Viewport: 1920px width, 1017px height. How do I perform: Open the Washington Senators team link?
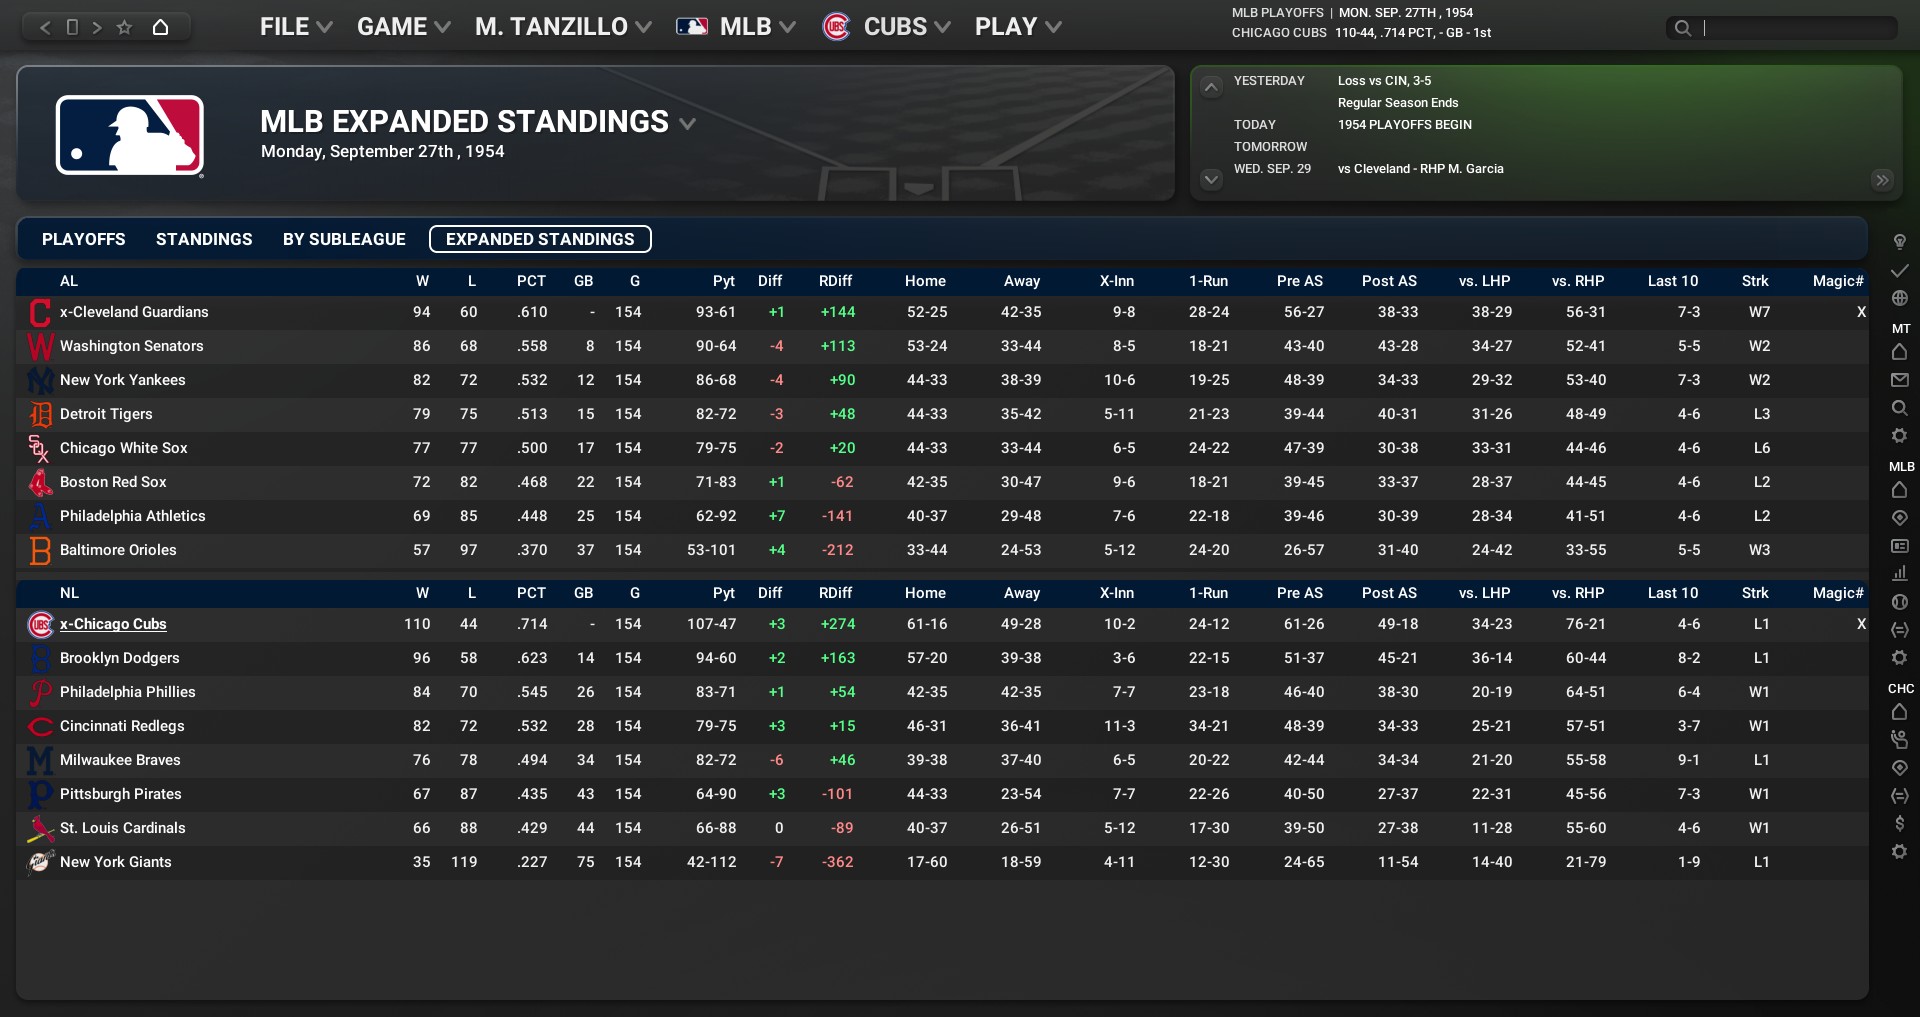(132, 346)
